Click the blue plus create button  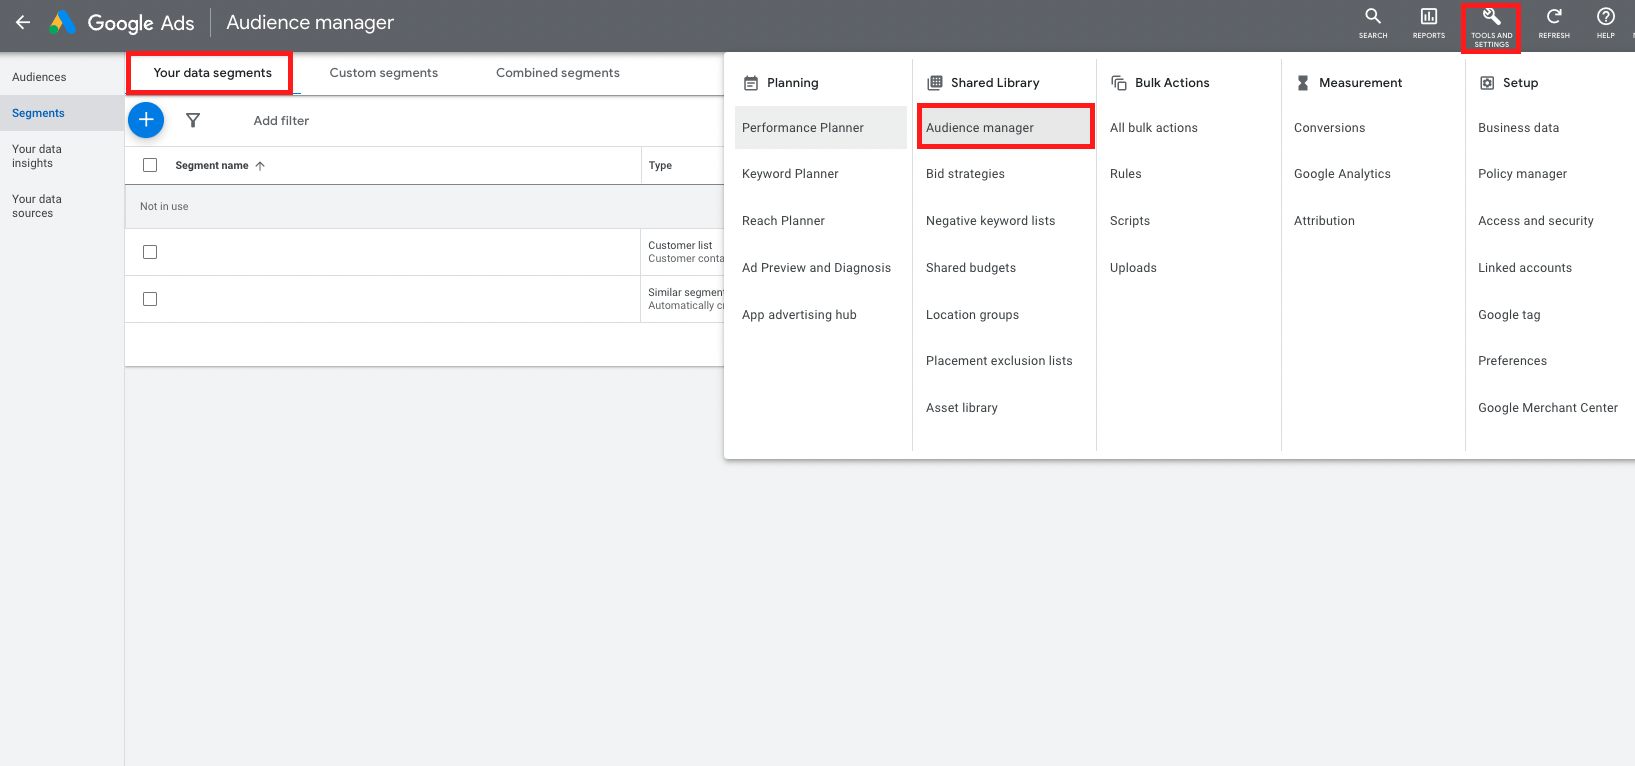pyautogui.click(x=146, y=120)
